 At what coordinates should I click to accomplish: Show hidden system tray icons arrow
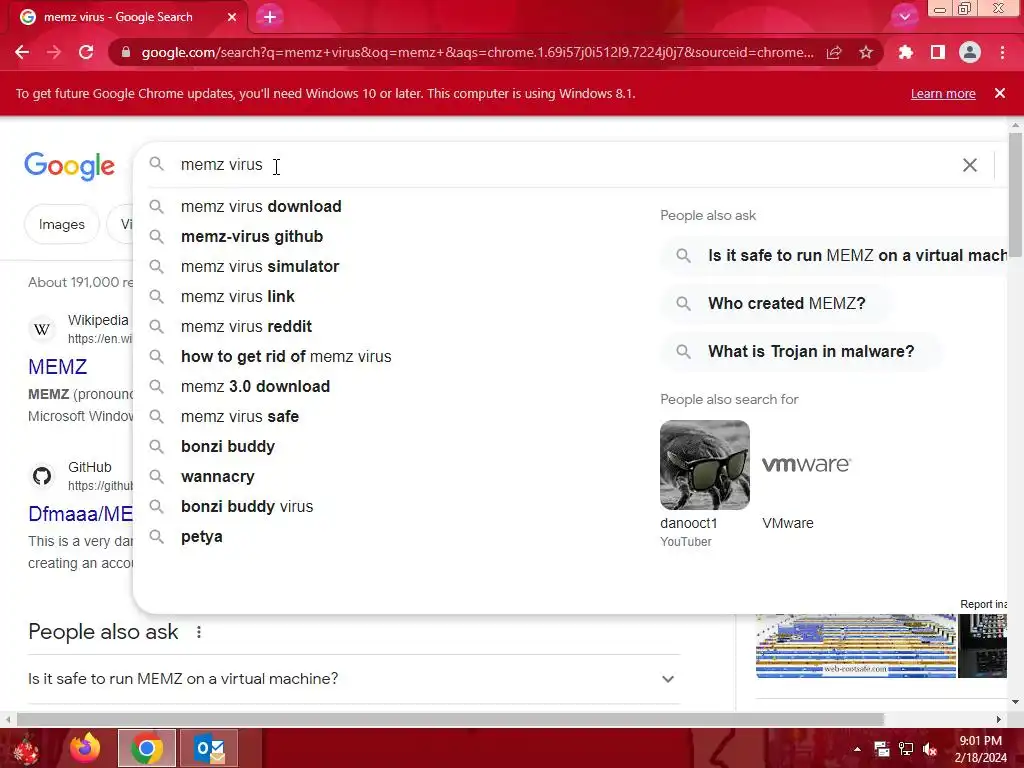pyautogui.click(x=857, y=749)
